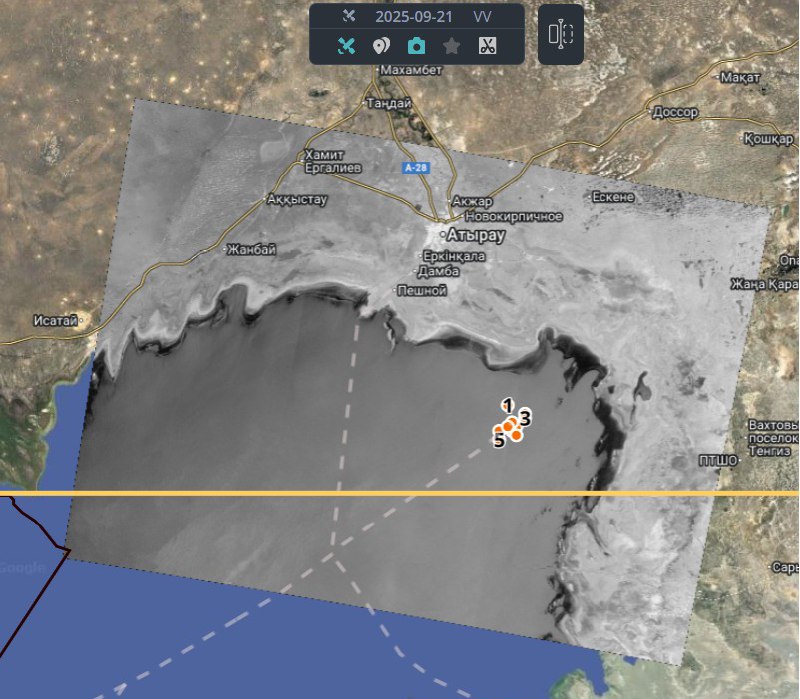Click the ПТШО place marker label
This screenshot has width=800, height=699.
[717, 460]
